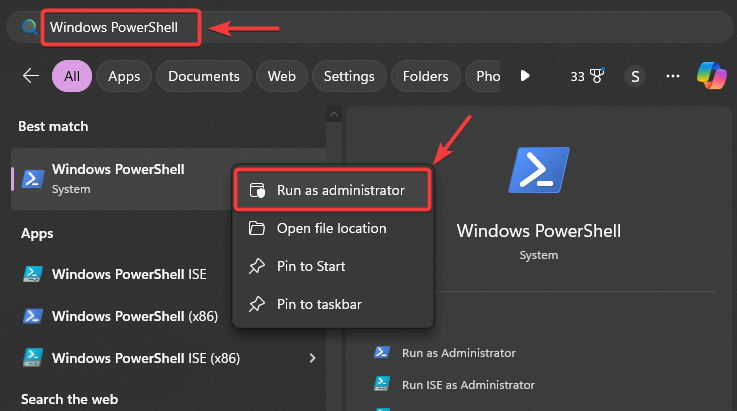Image resolution: width=737 pixels, height=411 pixels.
Task: Open the S user account avatar
Action: 634,76
